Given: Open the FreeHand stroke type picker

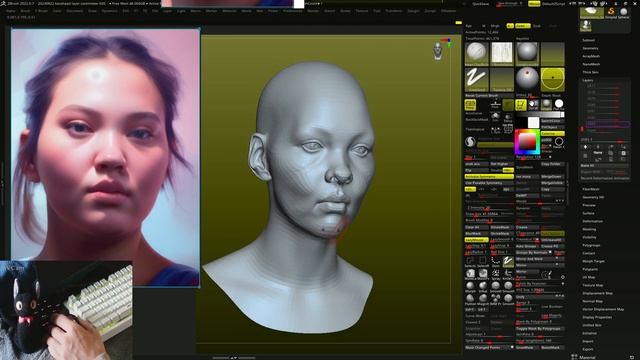Looking at the screenshot, I should point(476,79).
